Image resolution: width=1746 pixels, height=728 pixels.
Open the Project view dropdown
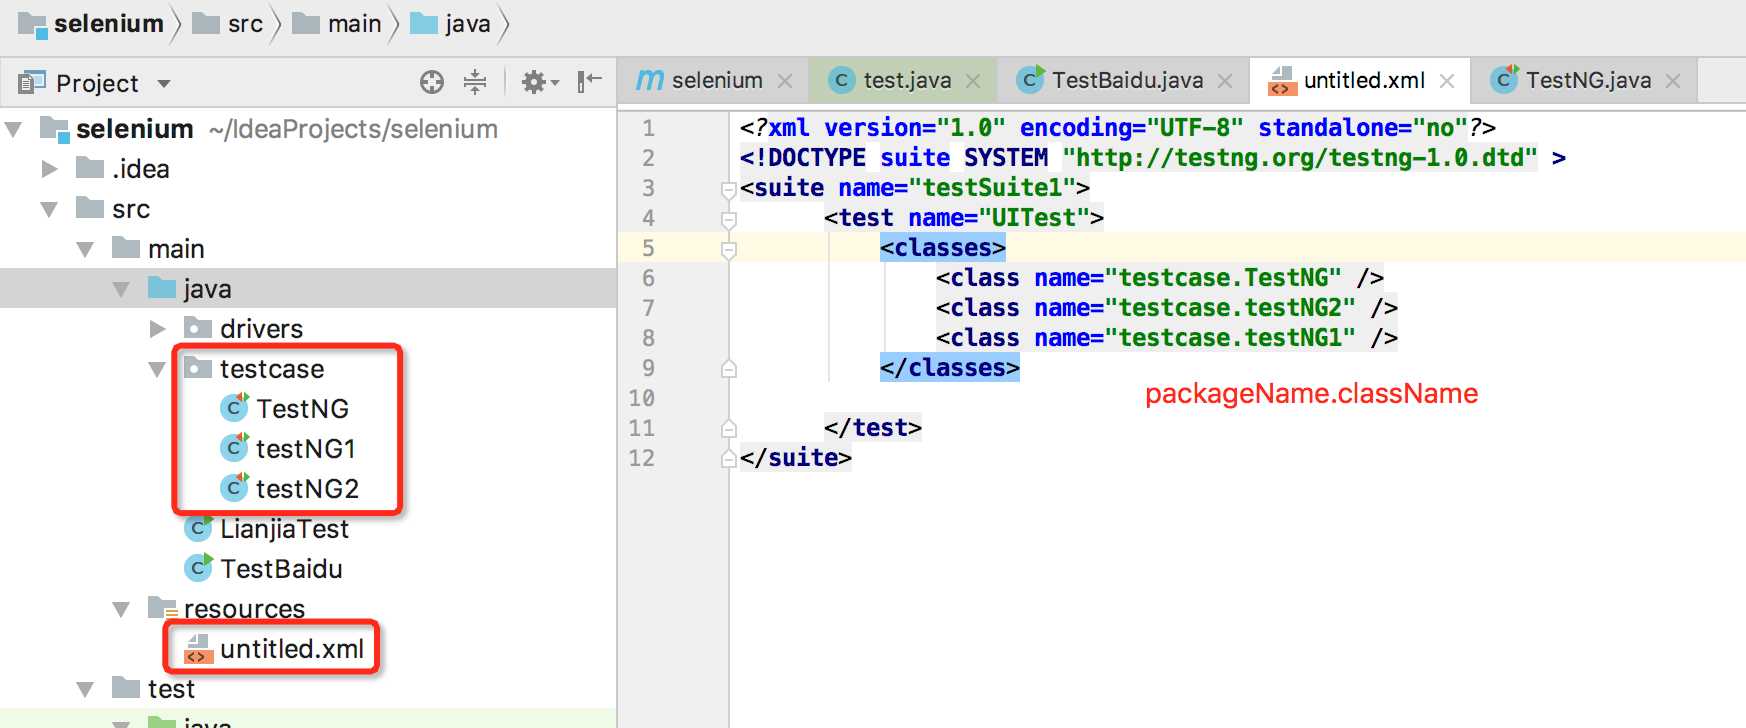tap(164, 84)
